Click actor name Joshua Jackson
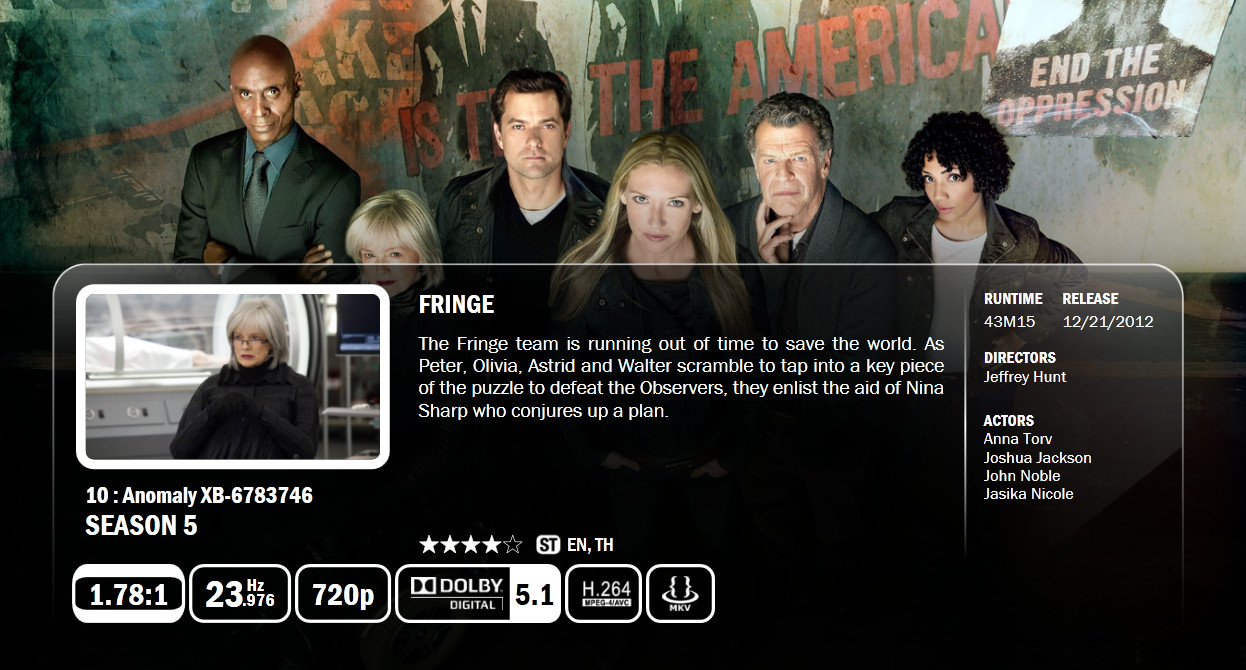 tap(1038, 458)
